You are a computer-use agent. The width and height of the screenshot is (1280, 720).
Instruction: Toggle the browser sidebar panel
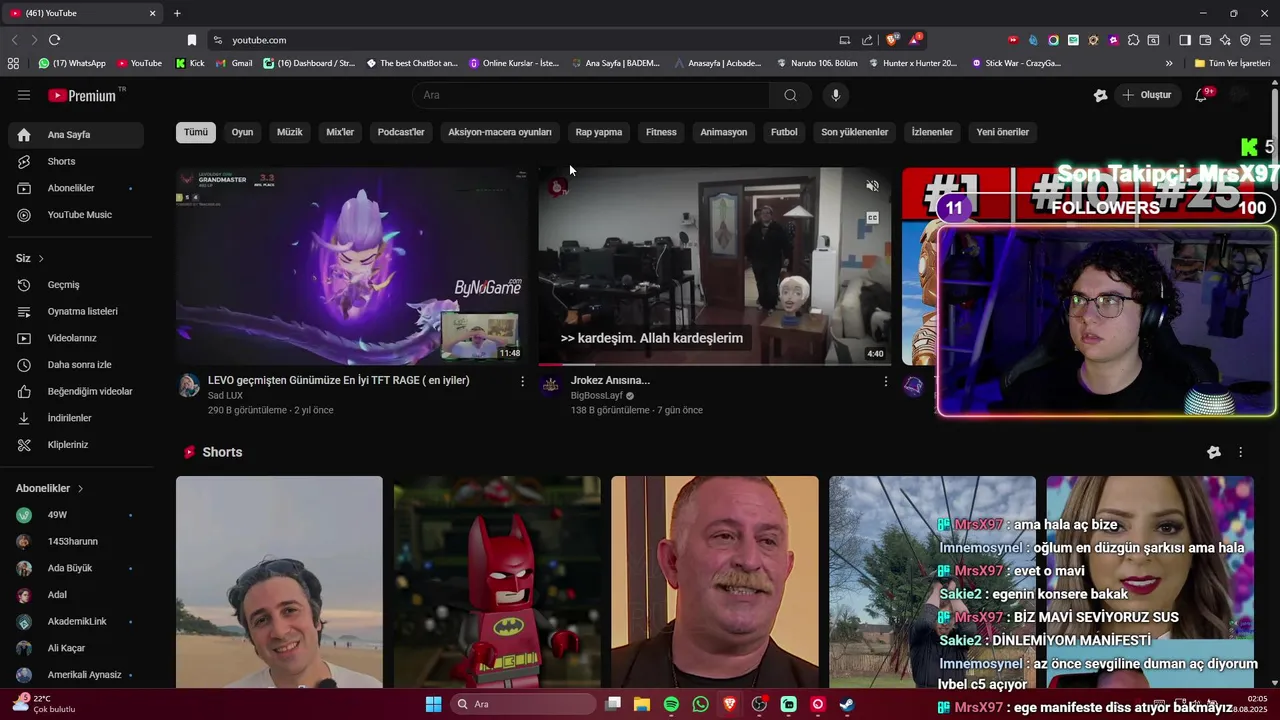(x=1185, y=40)
